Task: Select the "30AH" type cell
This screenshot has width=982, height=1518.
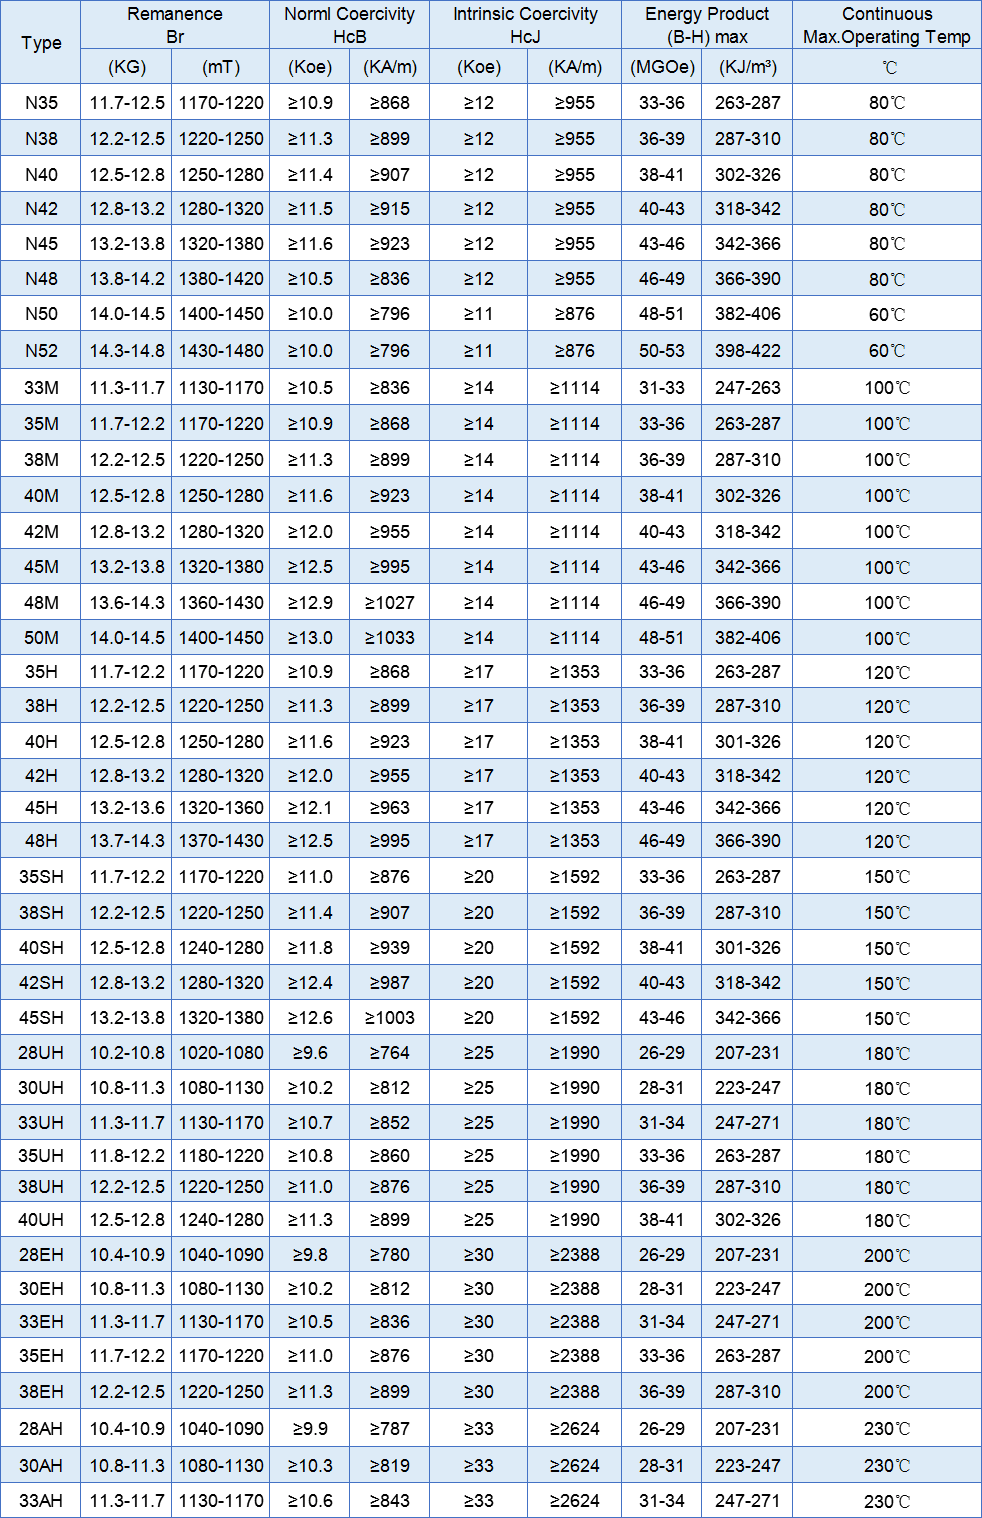Action: (41, 1465)
